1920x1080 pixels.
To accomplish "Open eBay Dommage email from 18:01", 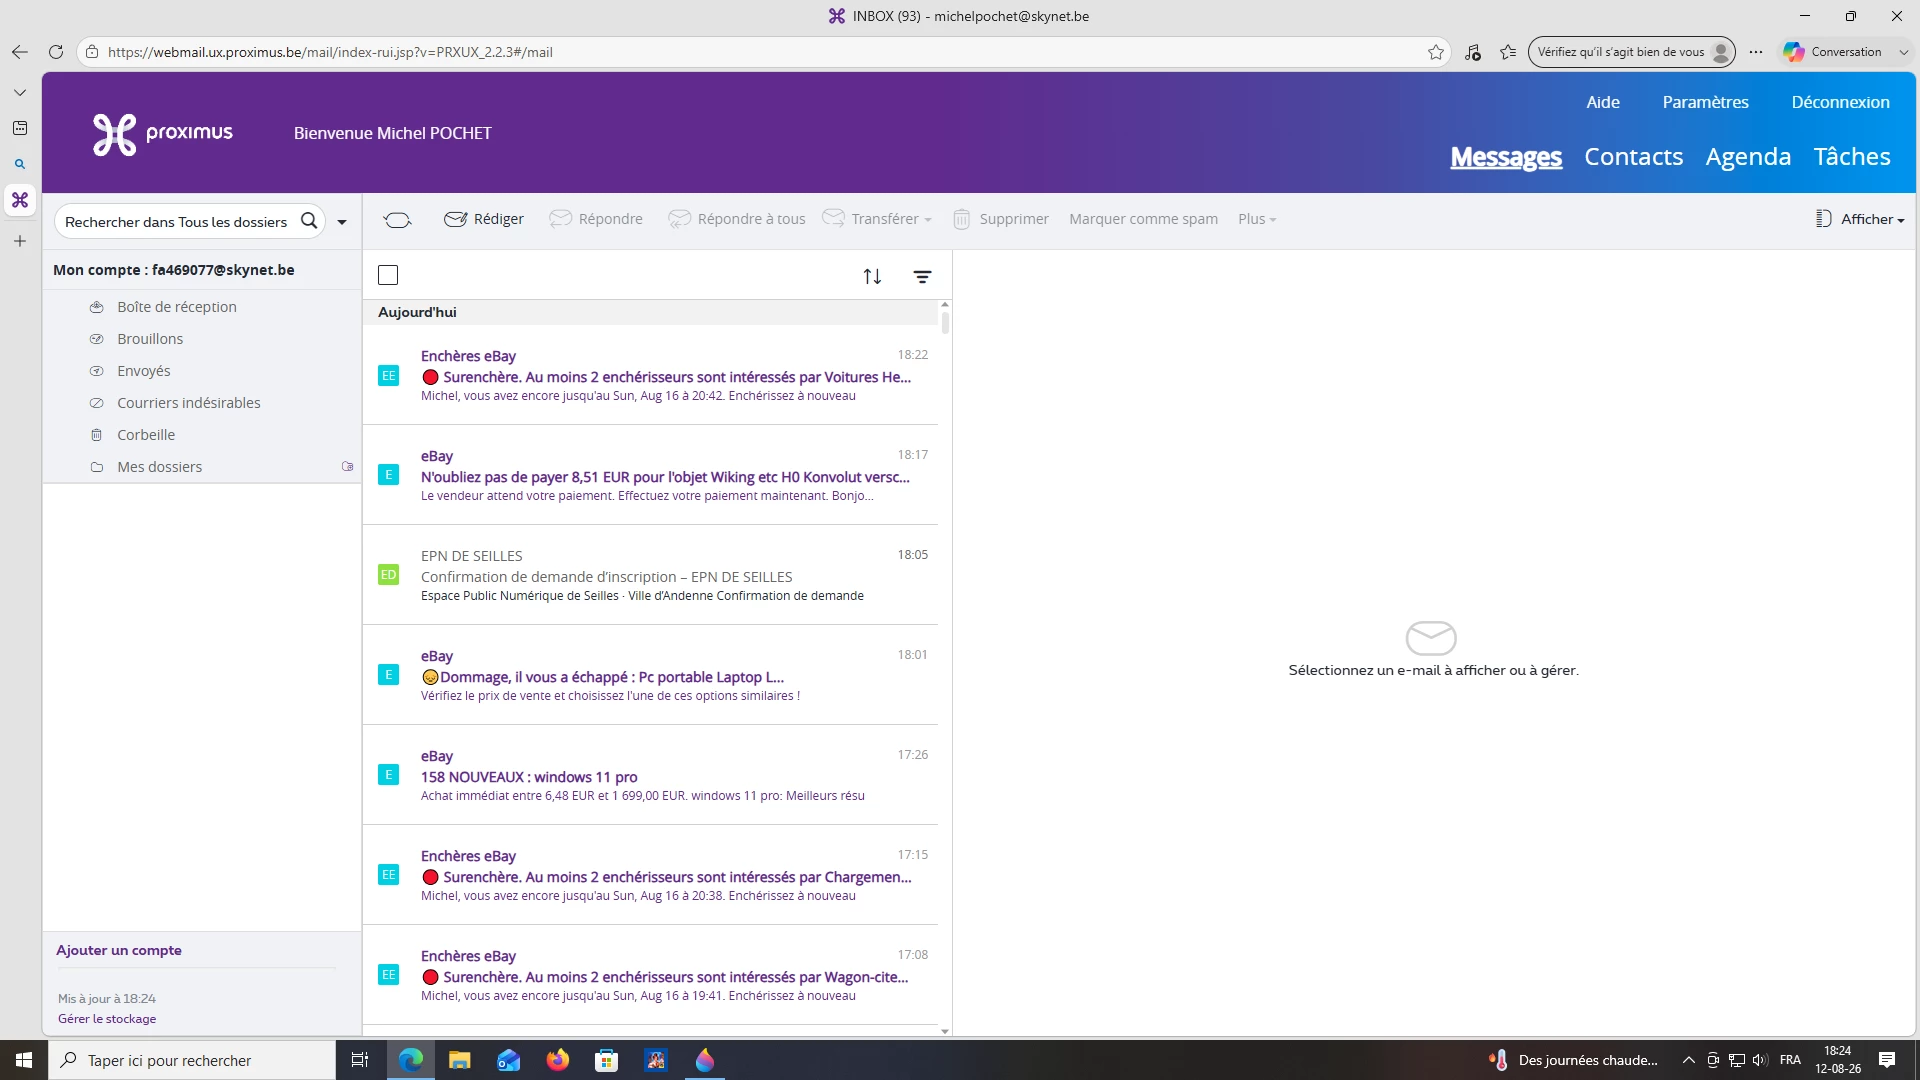I will [x=650, y=675].
